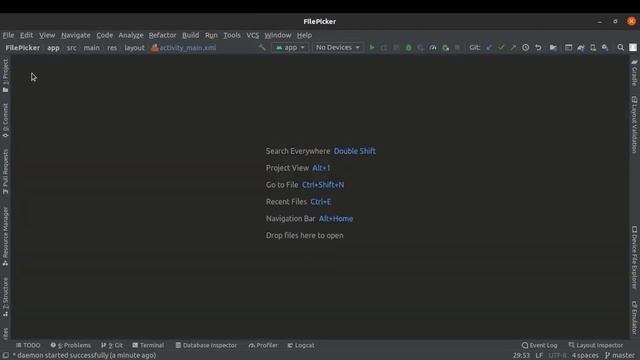Open the Structure side tab
The image size is (640, 360).
tap(5, 297)
